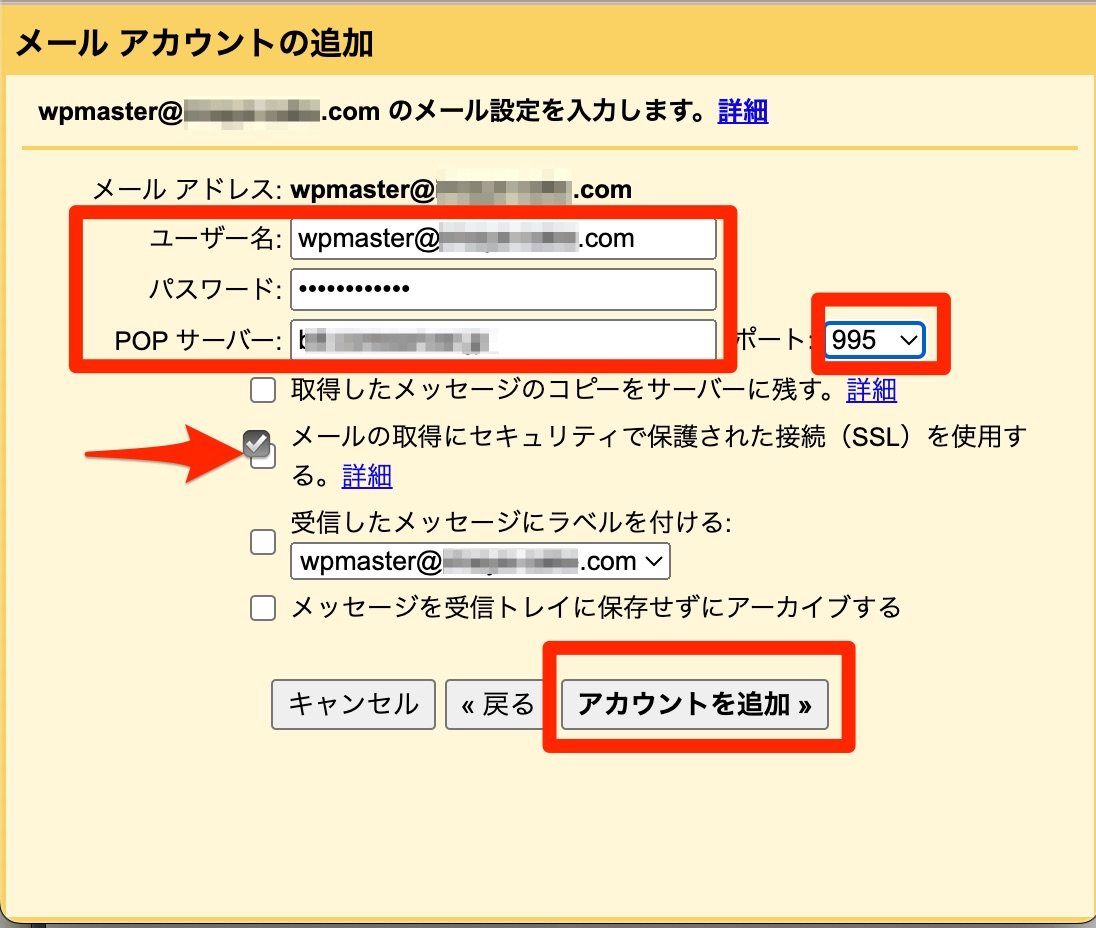1096x928 pixels.
Task: Focus the パスワード input field
Action: pyautogui.click(x=503, y=289)
